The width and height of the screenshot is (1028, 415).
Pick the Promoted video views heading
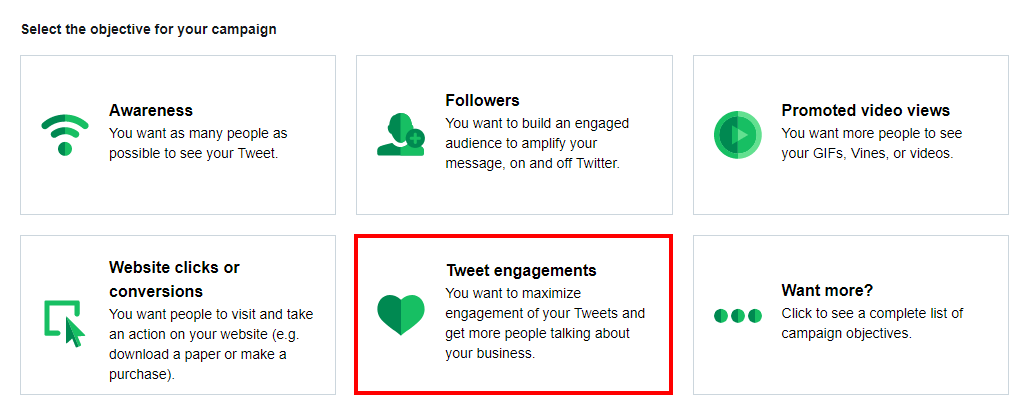coord(865,110)
